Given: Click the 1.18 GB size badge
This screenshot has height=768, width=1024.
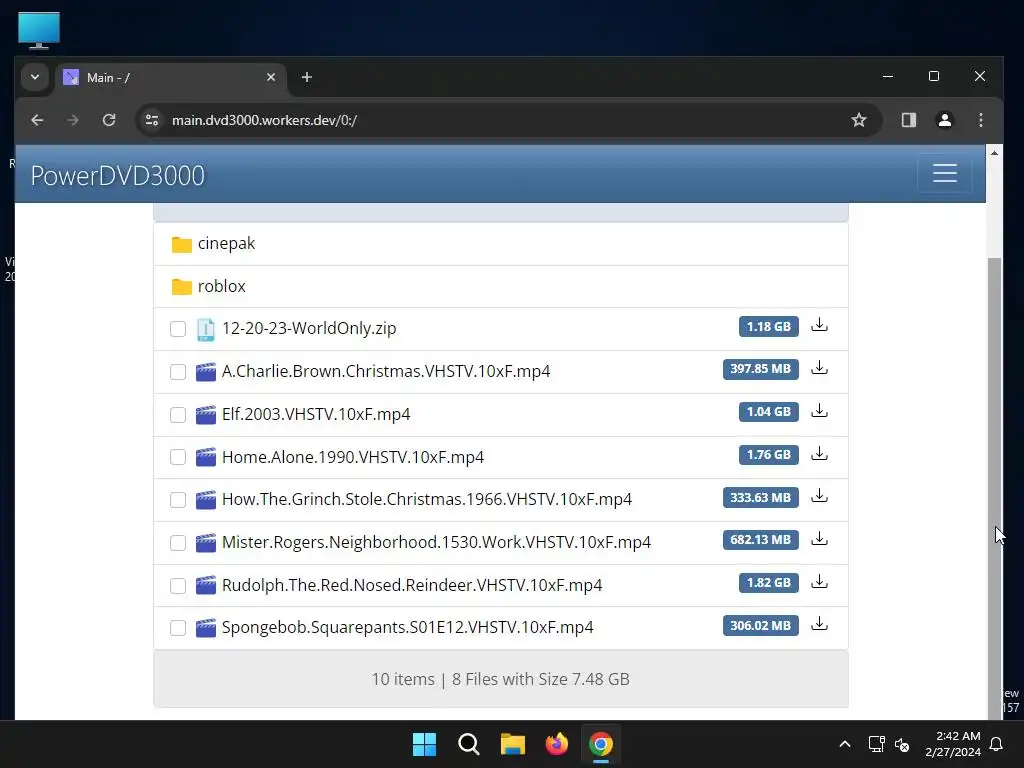Looking at the screenshot, I should point(769,326).
